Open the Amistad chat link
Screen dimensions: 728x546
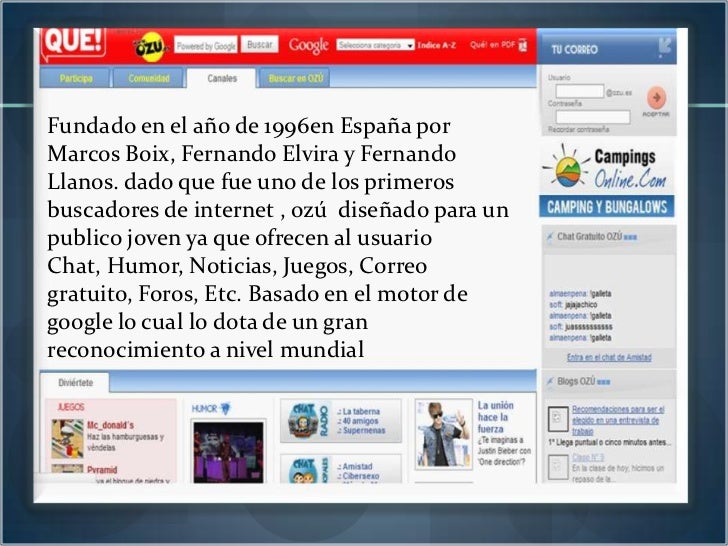[358, 466]
